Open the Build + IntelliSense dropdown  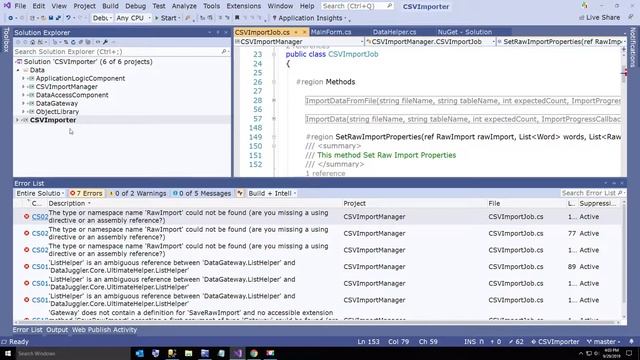[x=272, y=193]
